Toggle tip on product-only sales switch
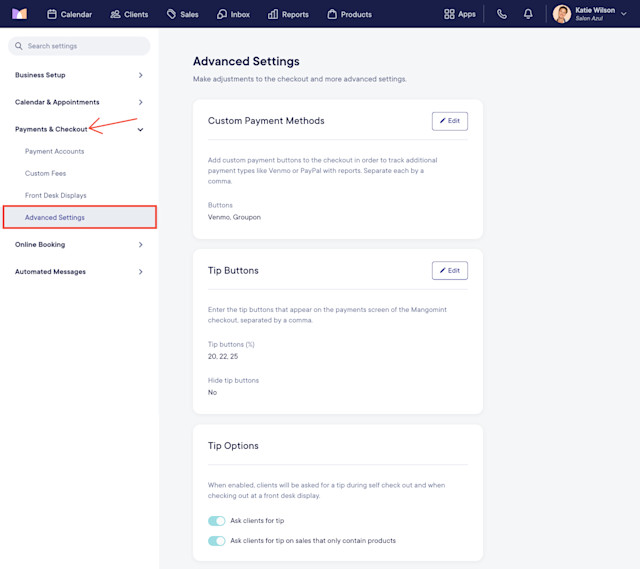The height and width of the screenshot is (569, 640). (x=216, y=541)
